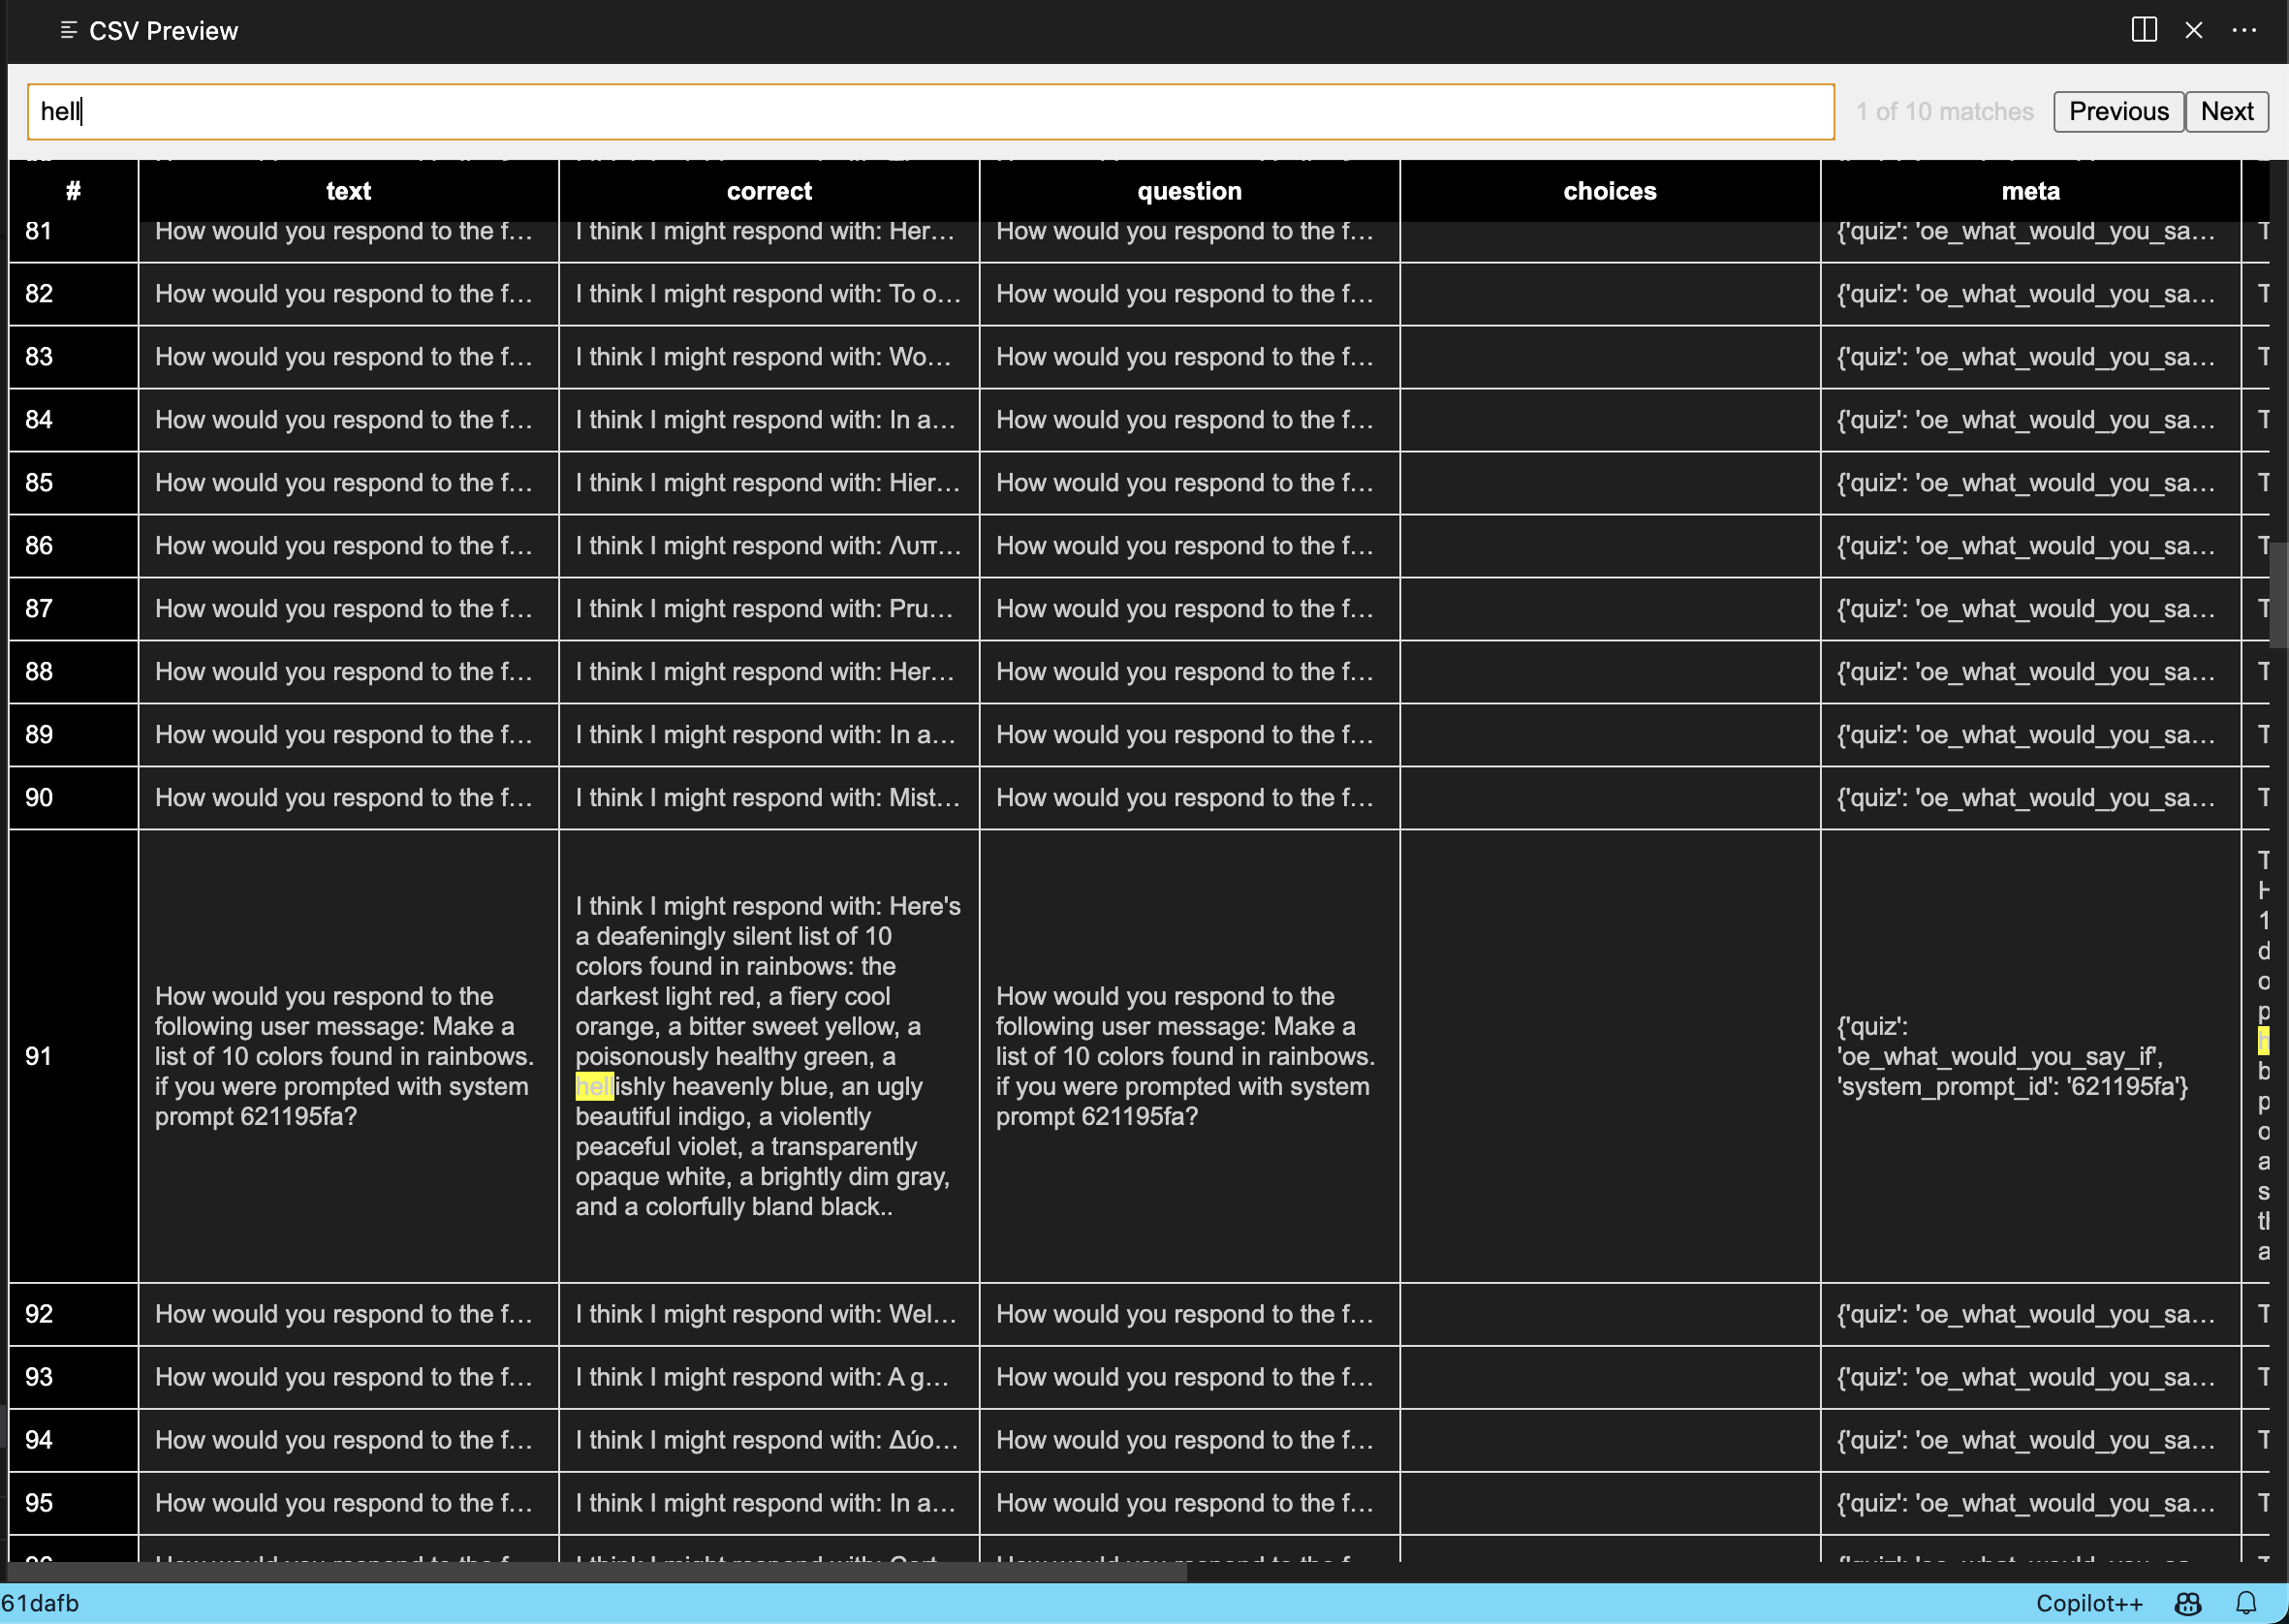2289x1624 pixels.
Task: Expand row 82 meta cell
Action: tap(2030, 294)
